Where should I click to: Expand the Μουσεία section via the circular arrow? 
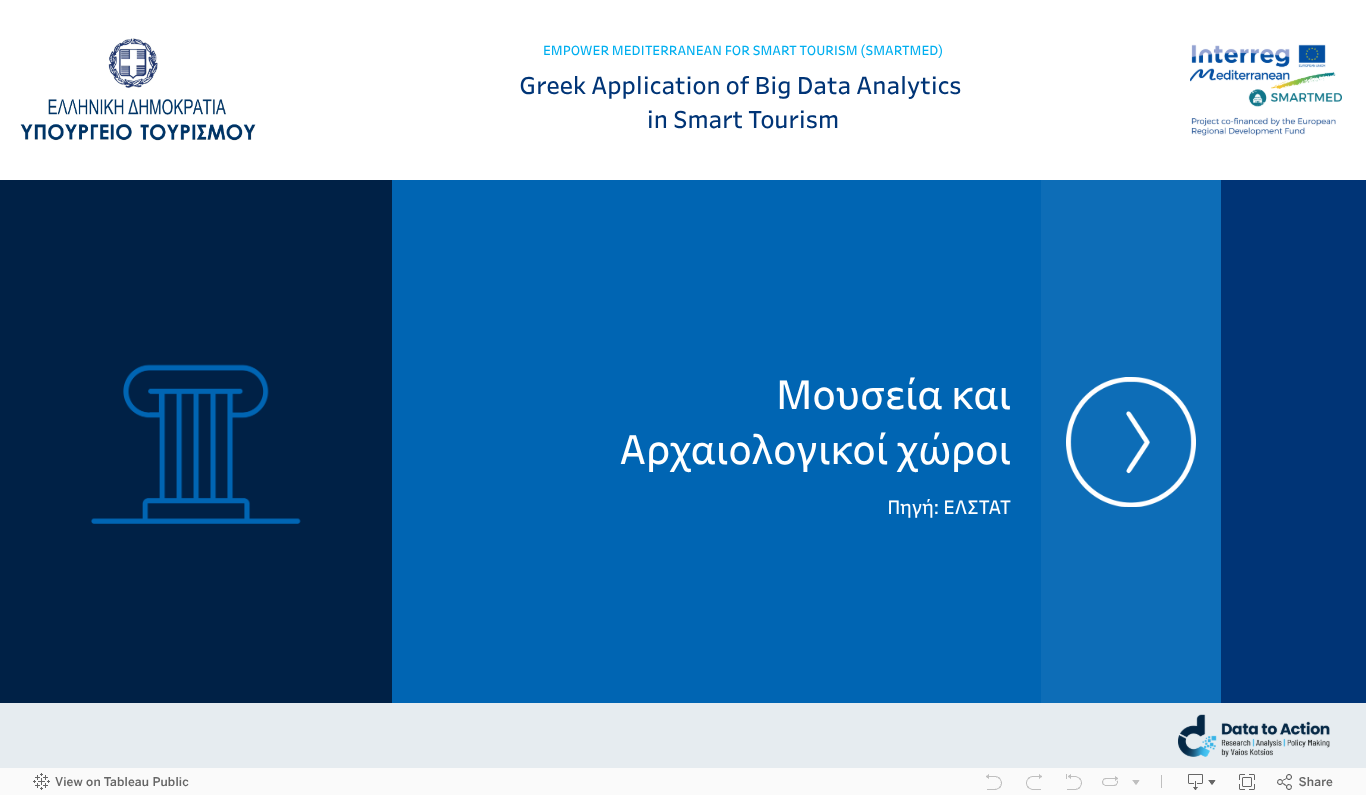(x=1131, y=441)
